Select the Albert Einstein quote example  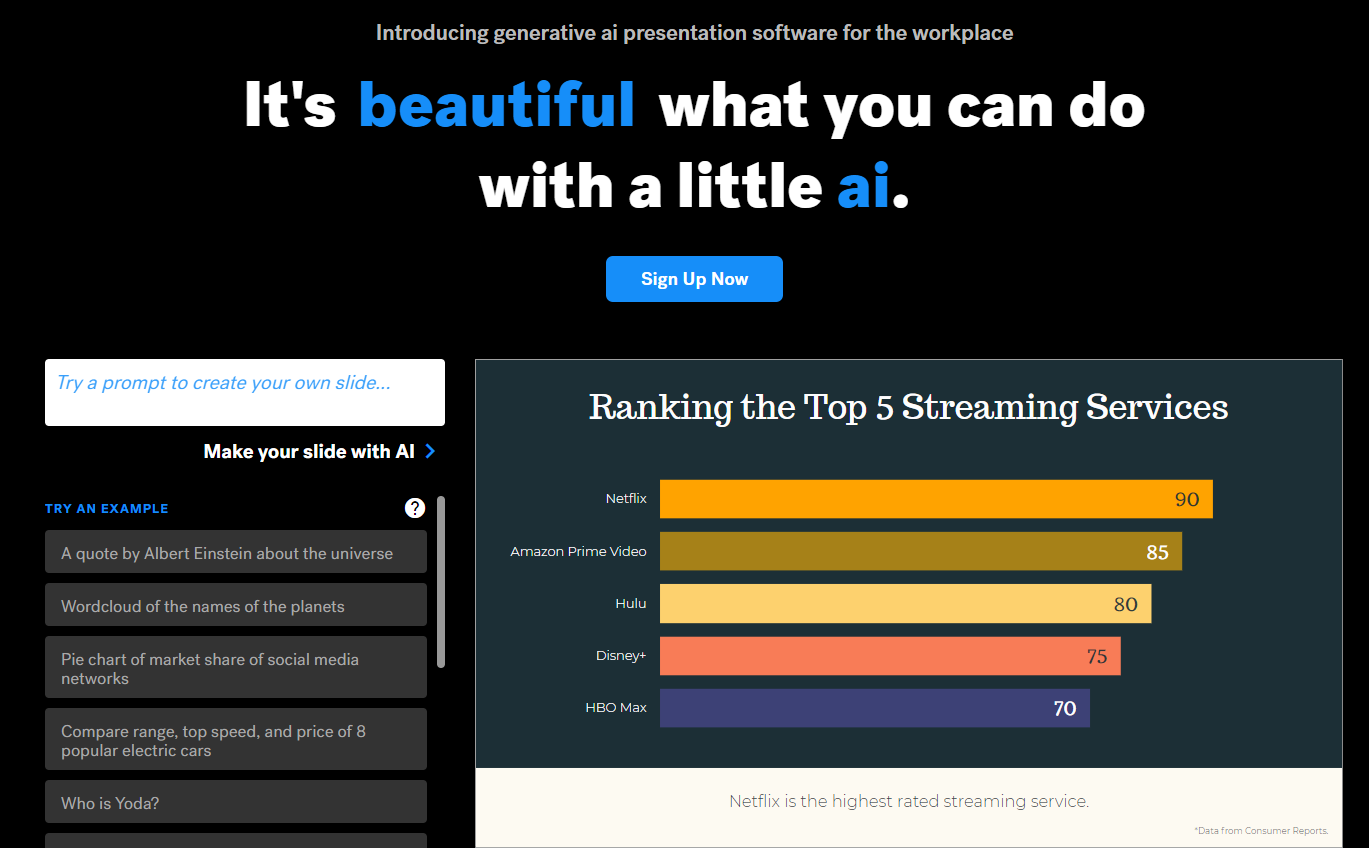point(235,551)
